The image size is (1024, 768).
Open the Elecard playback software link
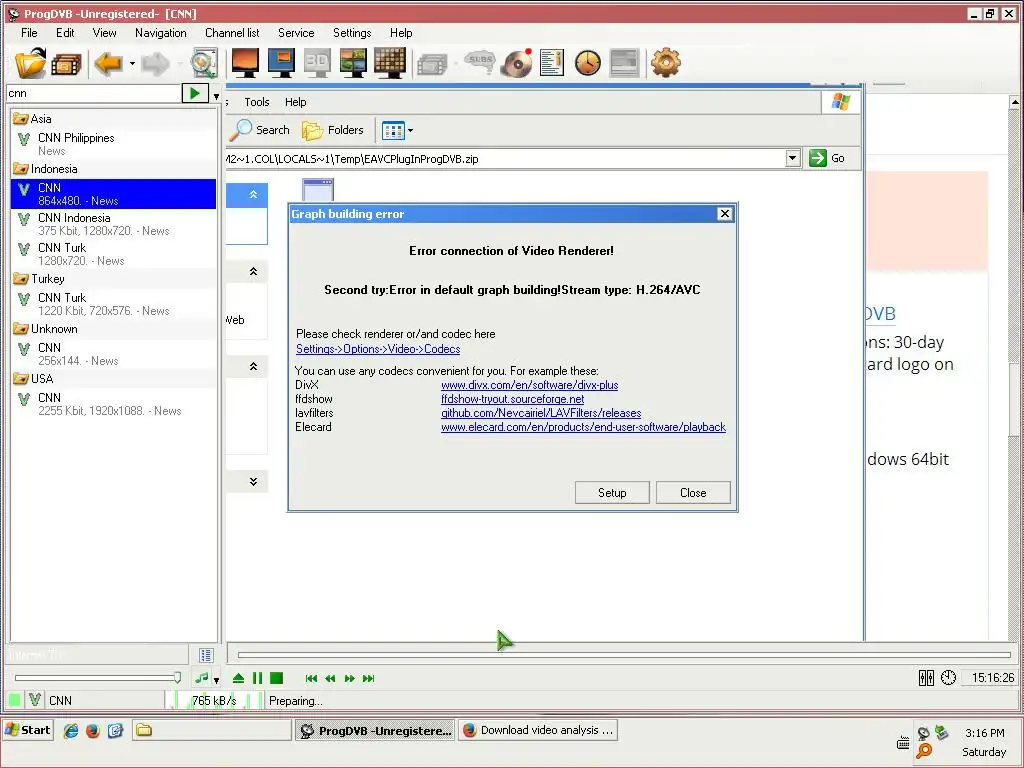[583, 427]
